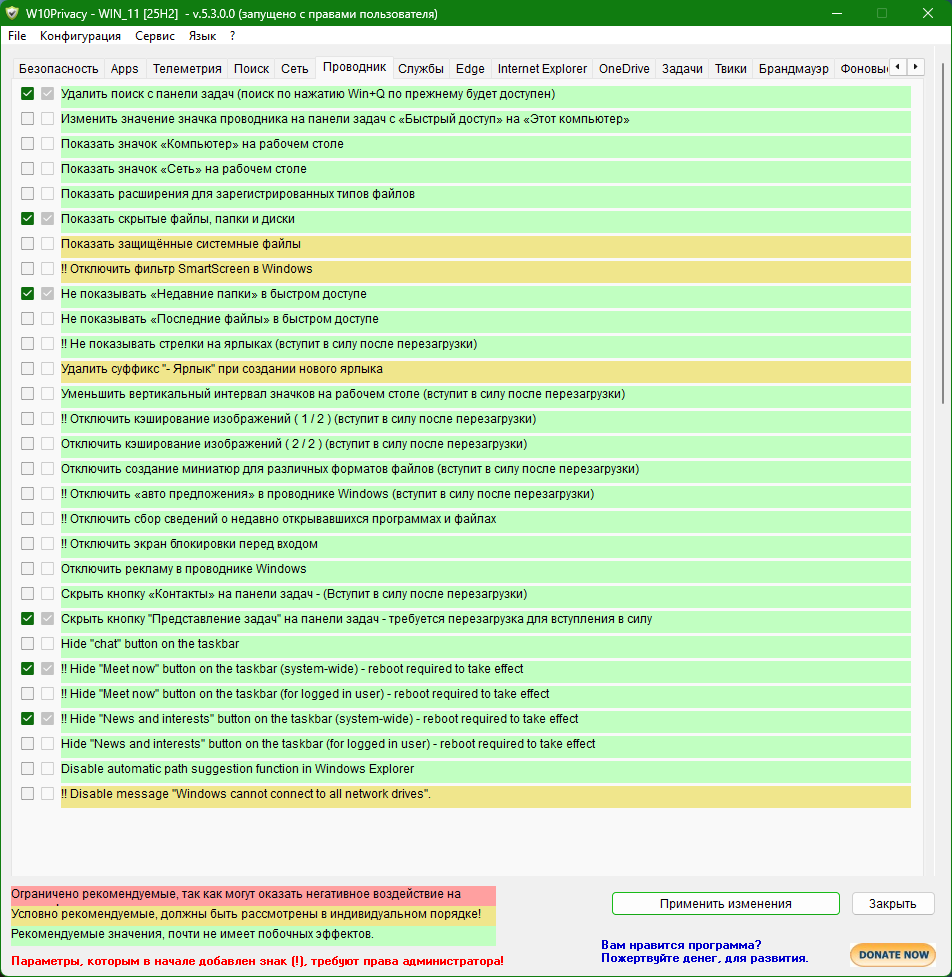952x977 pixels.
Task: Switch to the Службы tab
Action: 420,69
